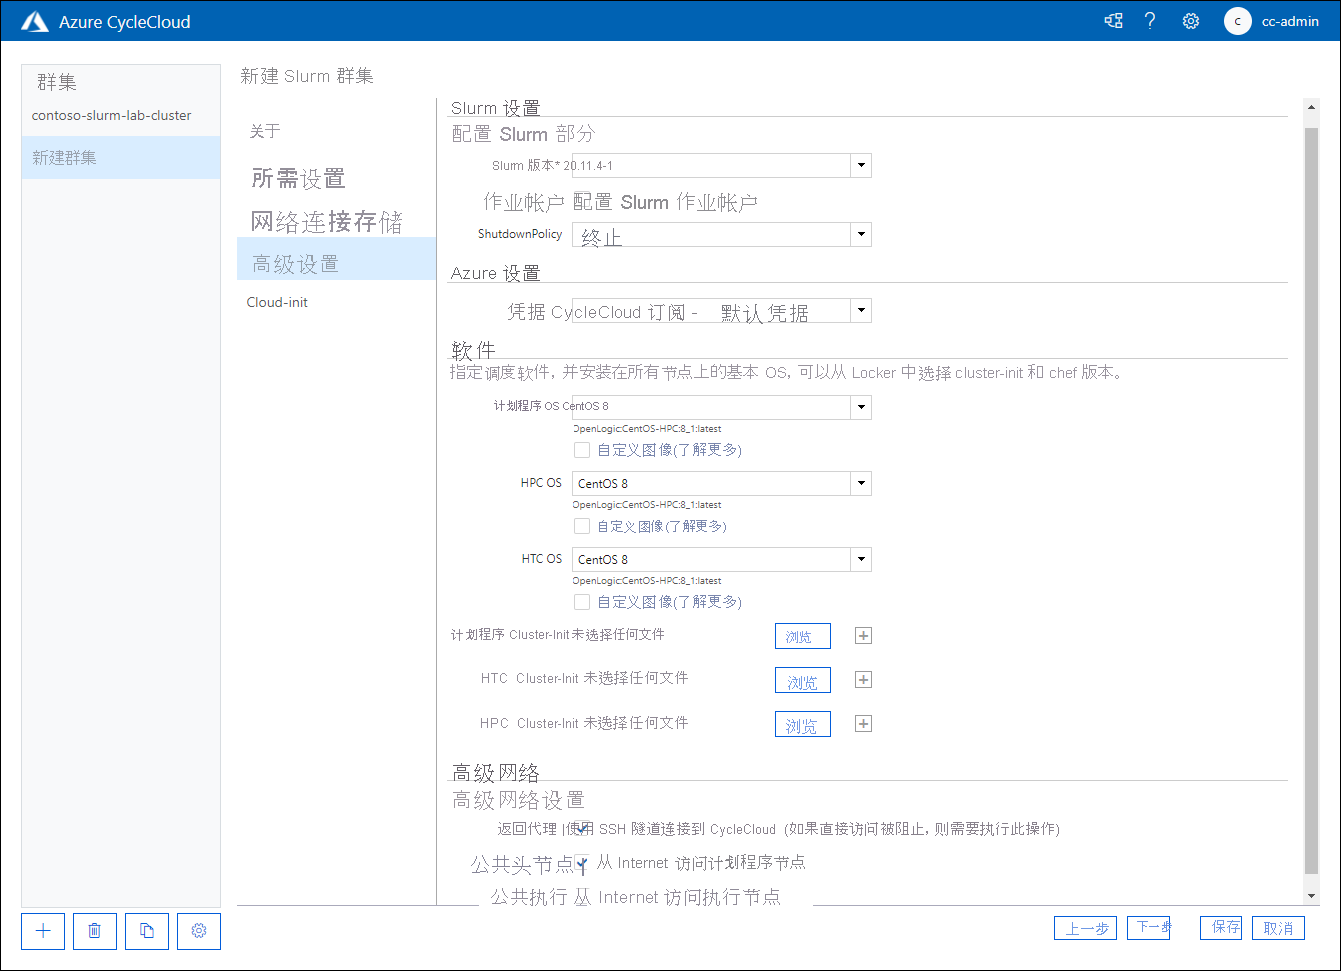Open the help question mark icon
The height and width of the screenshot is (971, 1341).
click(1150, 21)
